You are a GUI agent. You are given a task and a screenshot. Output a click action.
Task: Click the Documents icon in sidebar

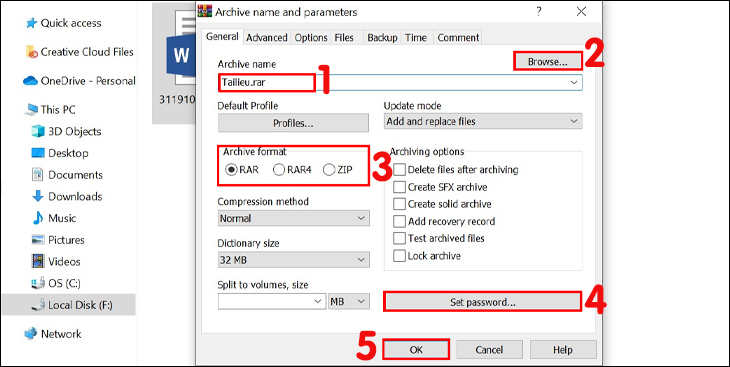click(38, 175)
